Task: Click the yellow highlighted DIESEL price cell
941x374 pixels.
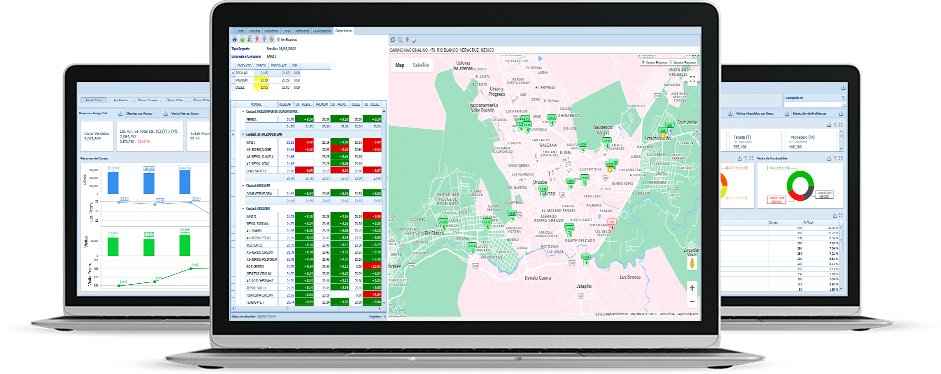Action: [x=262, y=87]
